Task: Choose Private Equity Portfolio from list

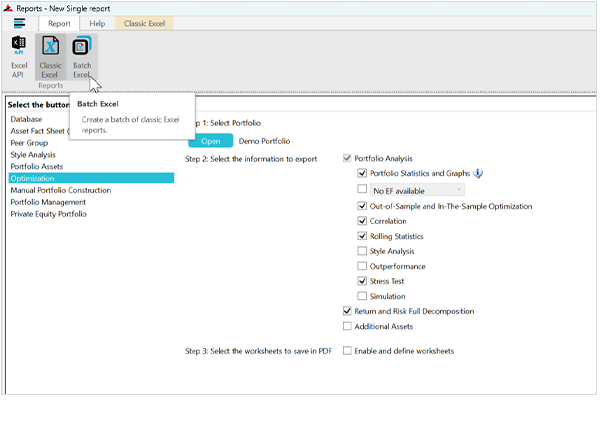Action: [48, 214]
